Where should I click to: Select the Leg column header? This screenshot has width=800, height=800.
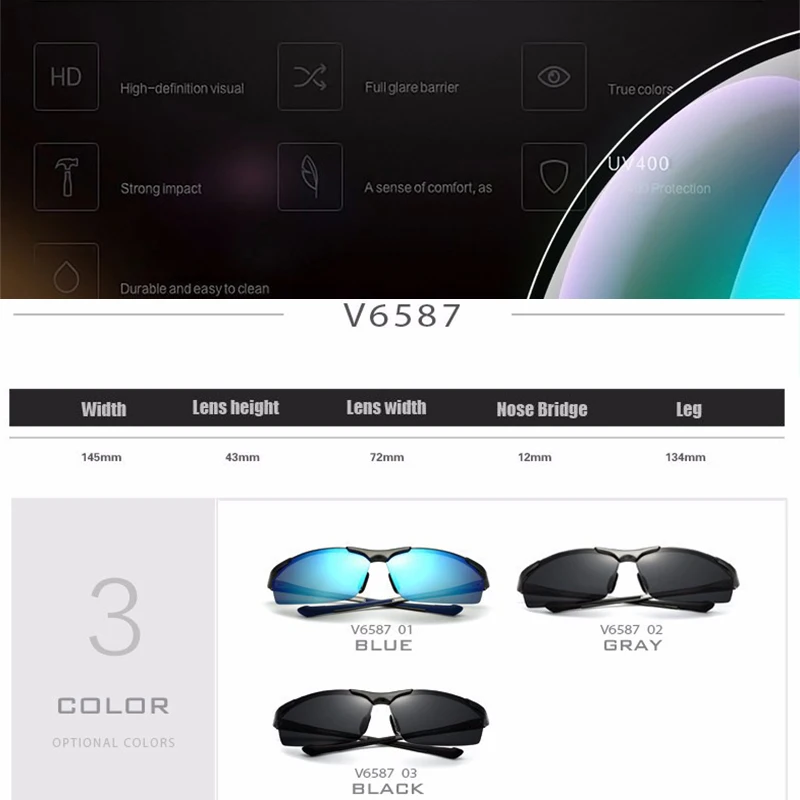click(x=689, y=409)
